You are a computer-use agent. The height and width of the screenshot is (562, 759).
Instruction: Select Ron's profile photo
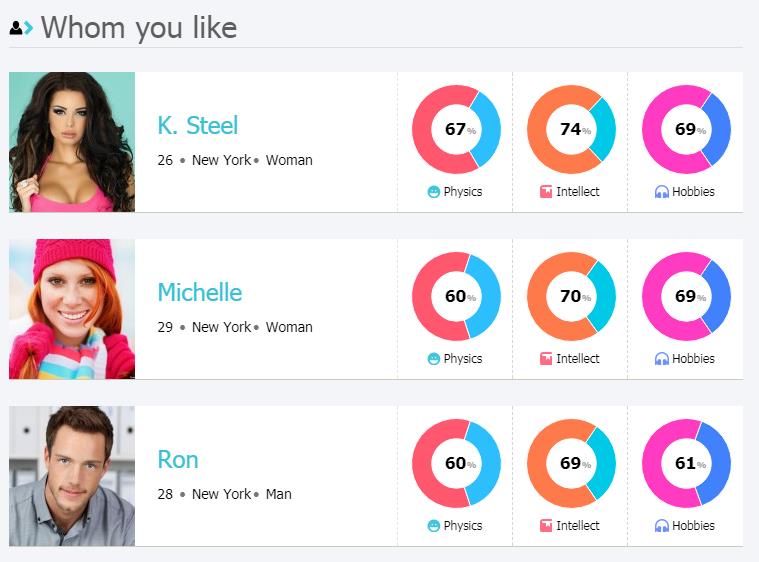click(72, 476)
